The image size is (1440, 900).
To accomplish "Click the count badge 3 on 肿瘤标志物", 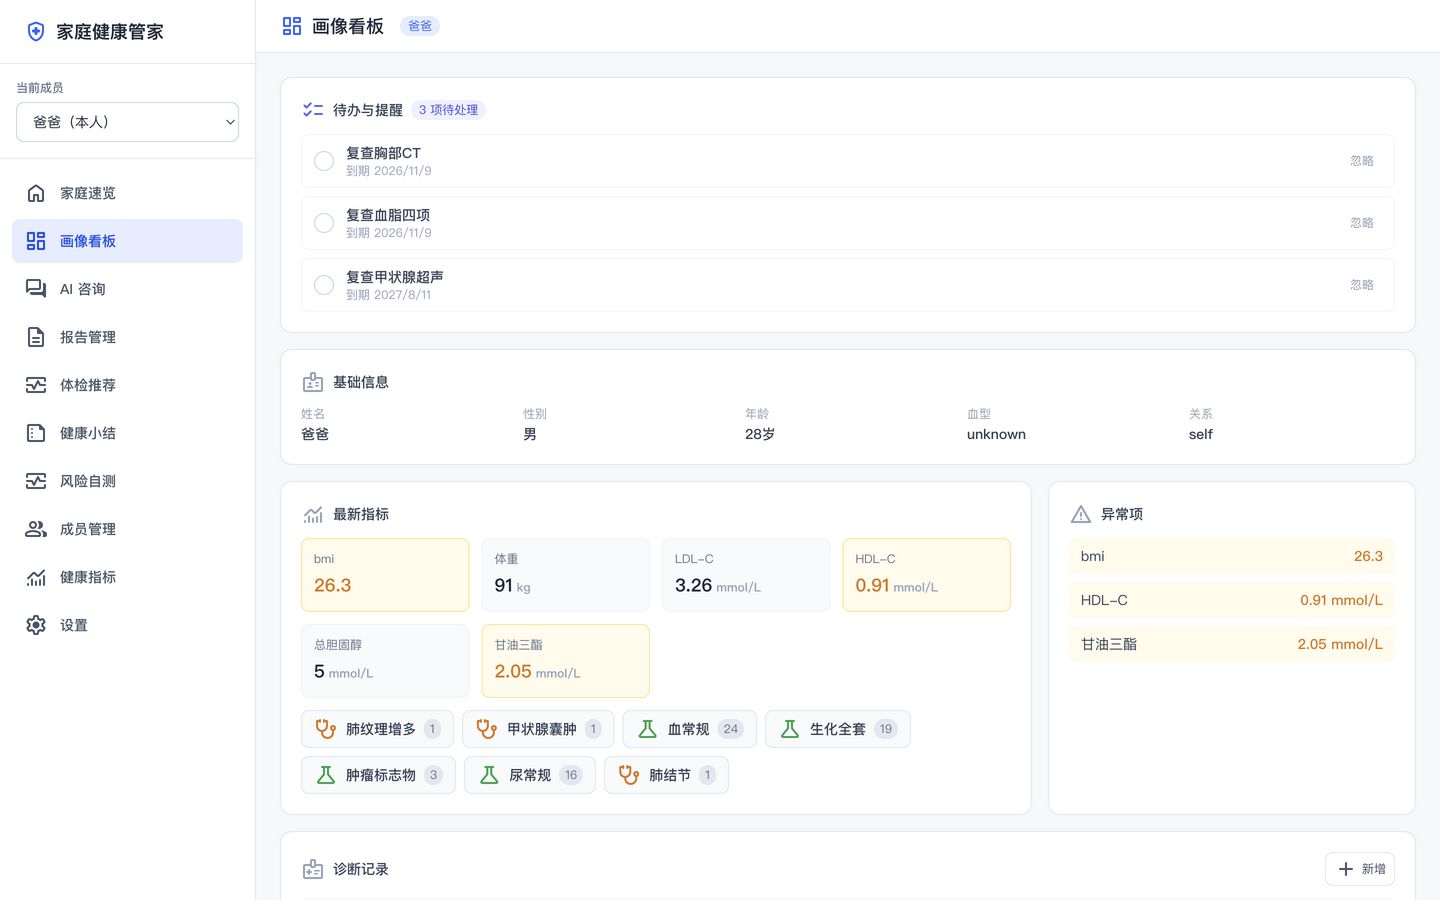I will click(x=433, y=775).
